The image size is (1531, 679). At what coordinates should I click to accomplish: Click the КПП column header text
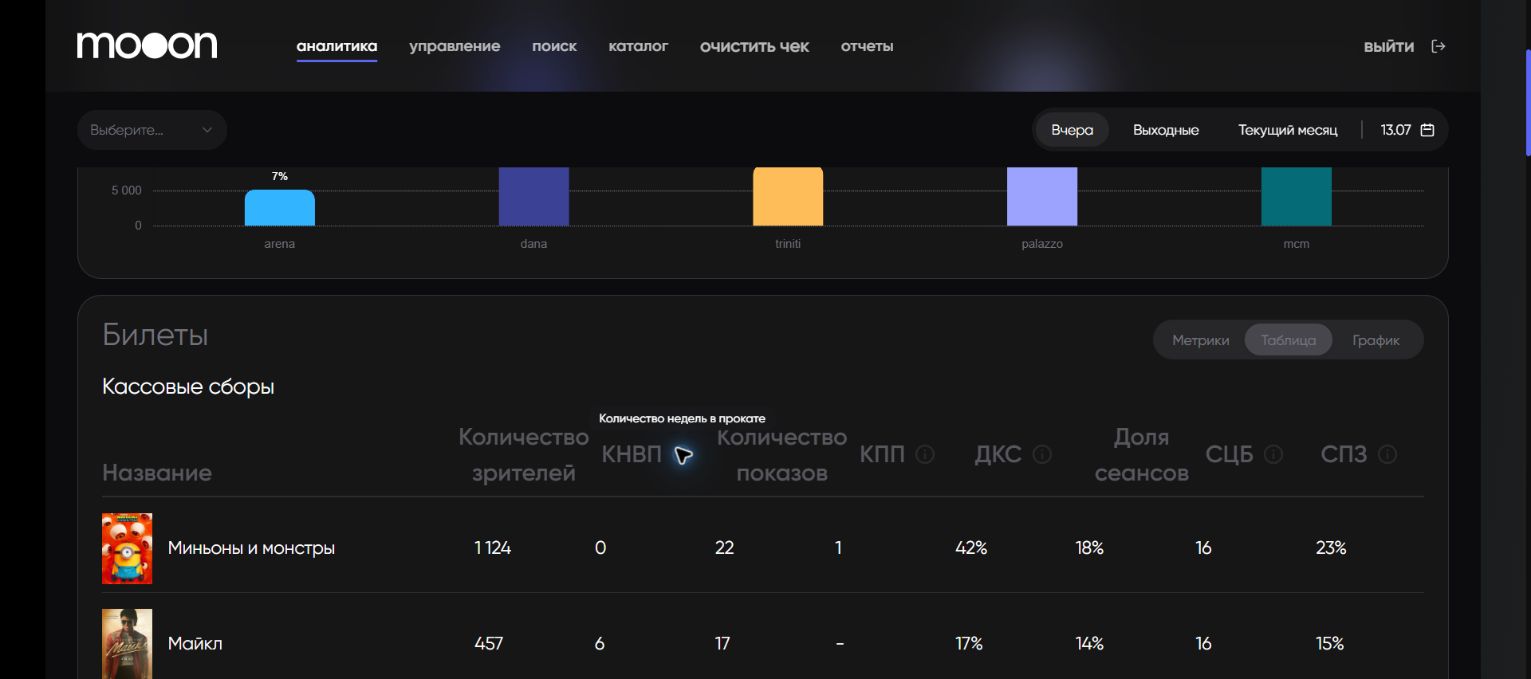[883, 455]
